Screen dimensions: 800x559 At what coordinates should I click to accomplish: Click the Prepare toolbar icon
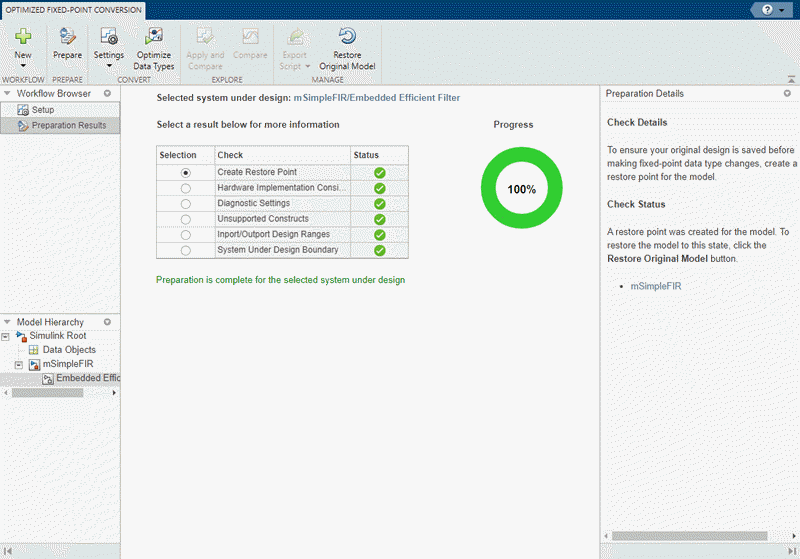(x=68, y=36)
